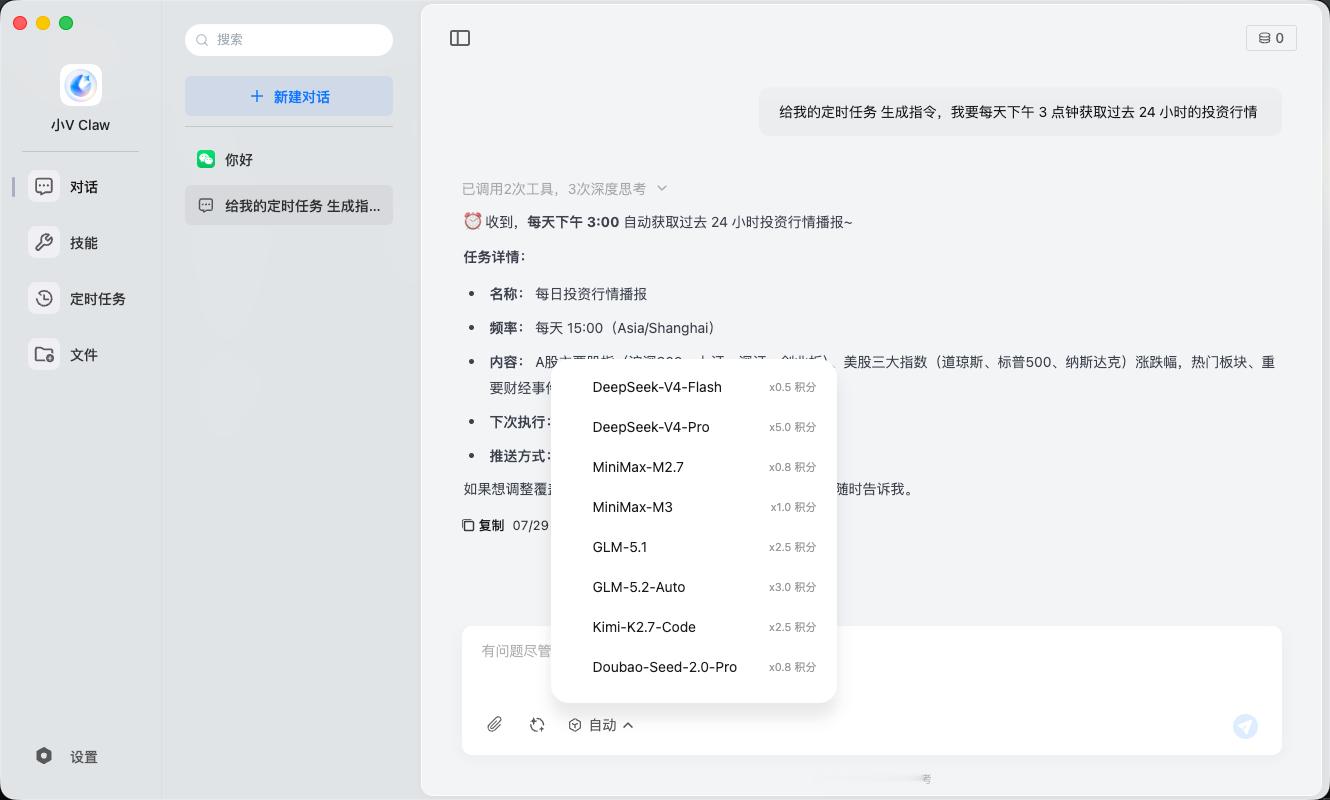Select DeepSeek-V4-Flash from model list
The height and width of the screenshot is (800, 1330).
click(694, 387)
